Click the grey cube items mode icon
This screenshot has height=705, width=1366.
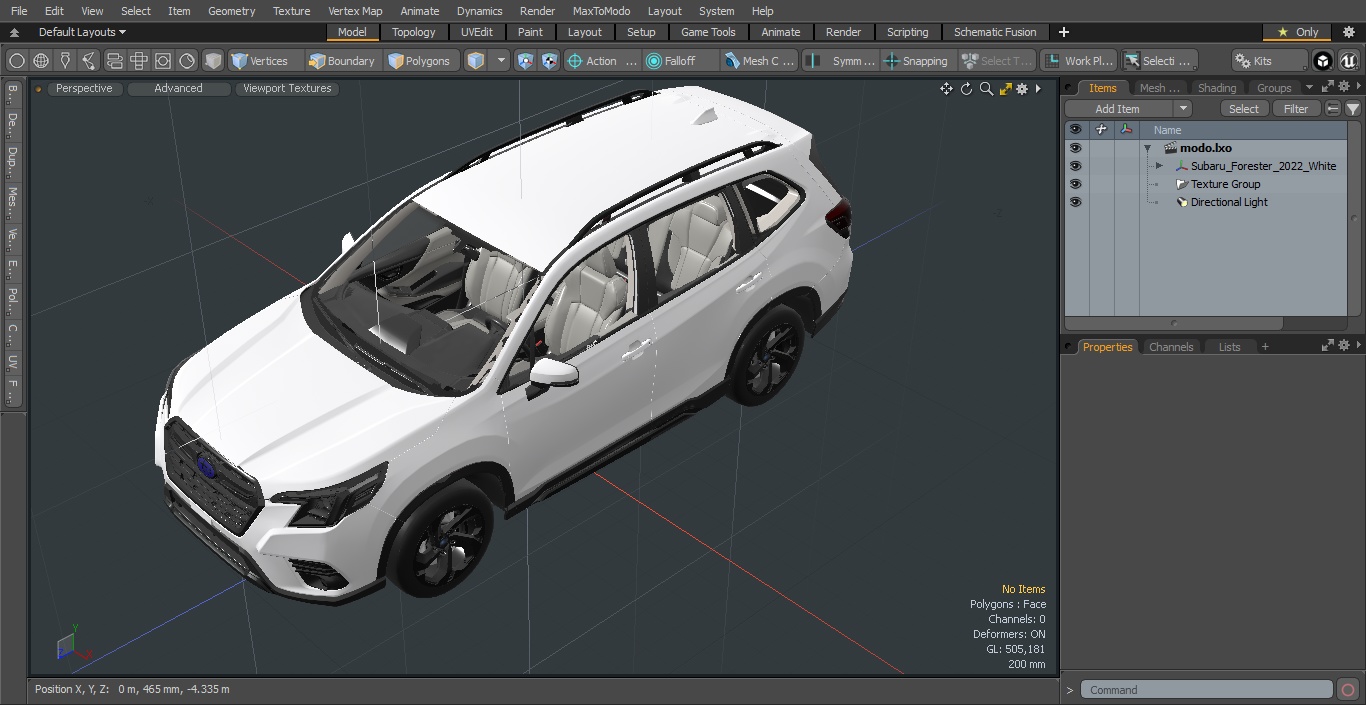(213, 61)
